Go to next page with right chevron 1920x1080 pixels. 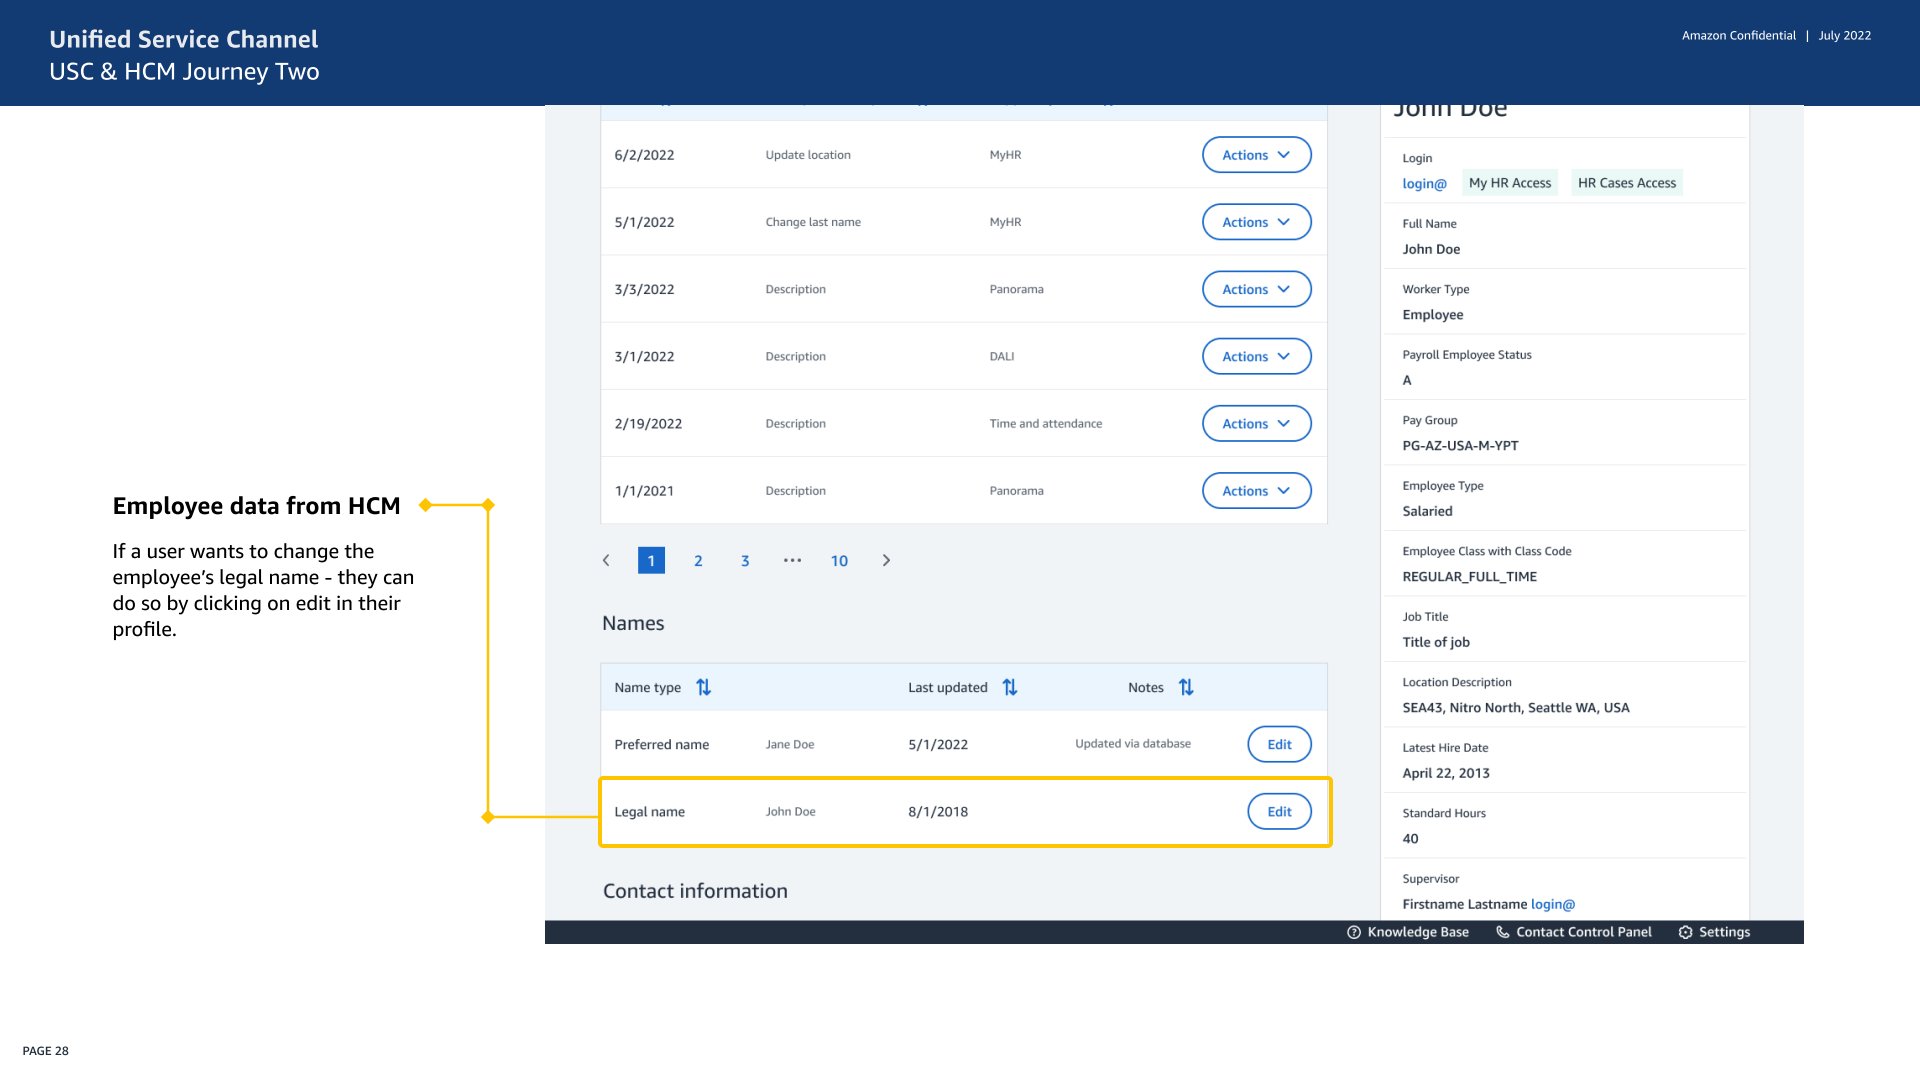pos(886,561)
